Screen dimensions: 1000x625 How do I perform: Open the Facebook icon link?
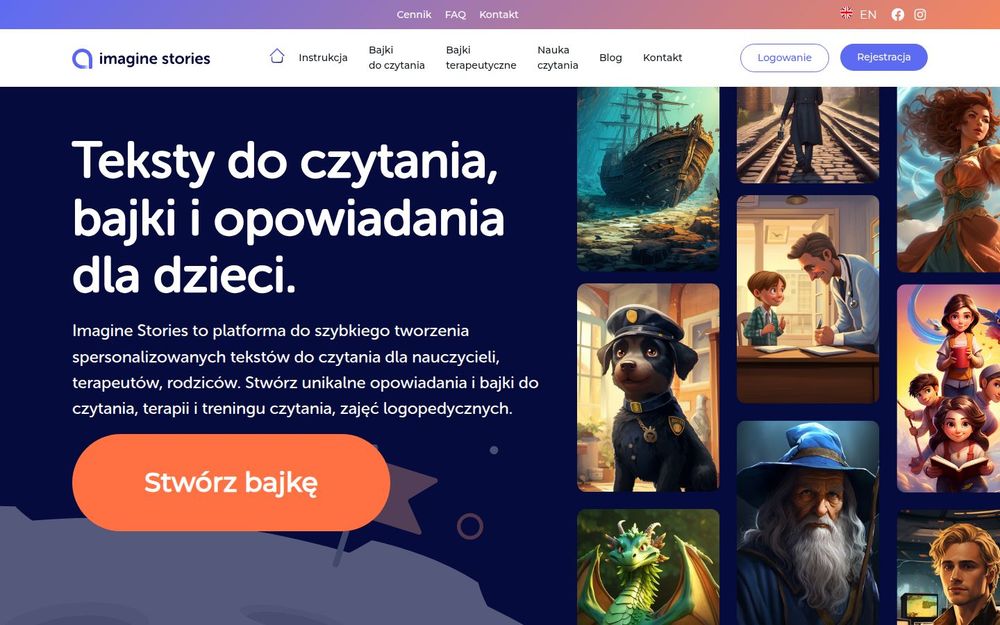[x=897, y=15]
